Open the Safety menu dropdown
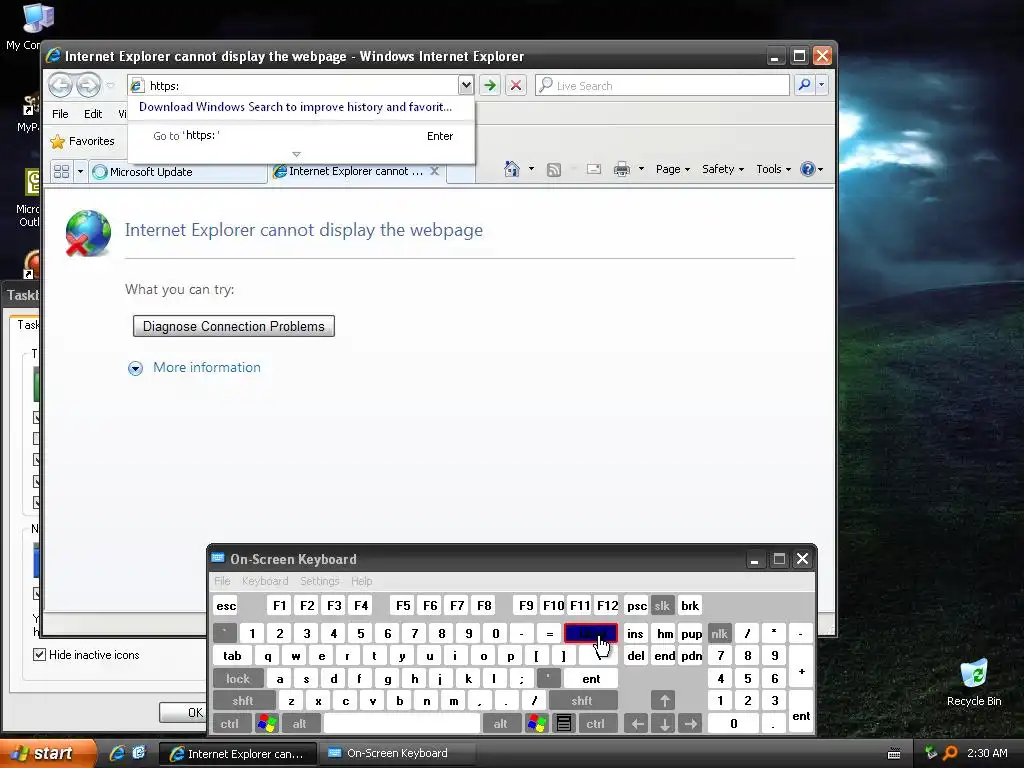Screen dimensions: 1024x768 pyautogui.click(x=723, y=169)
